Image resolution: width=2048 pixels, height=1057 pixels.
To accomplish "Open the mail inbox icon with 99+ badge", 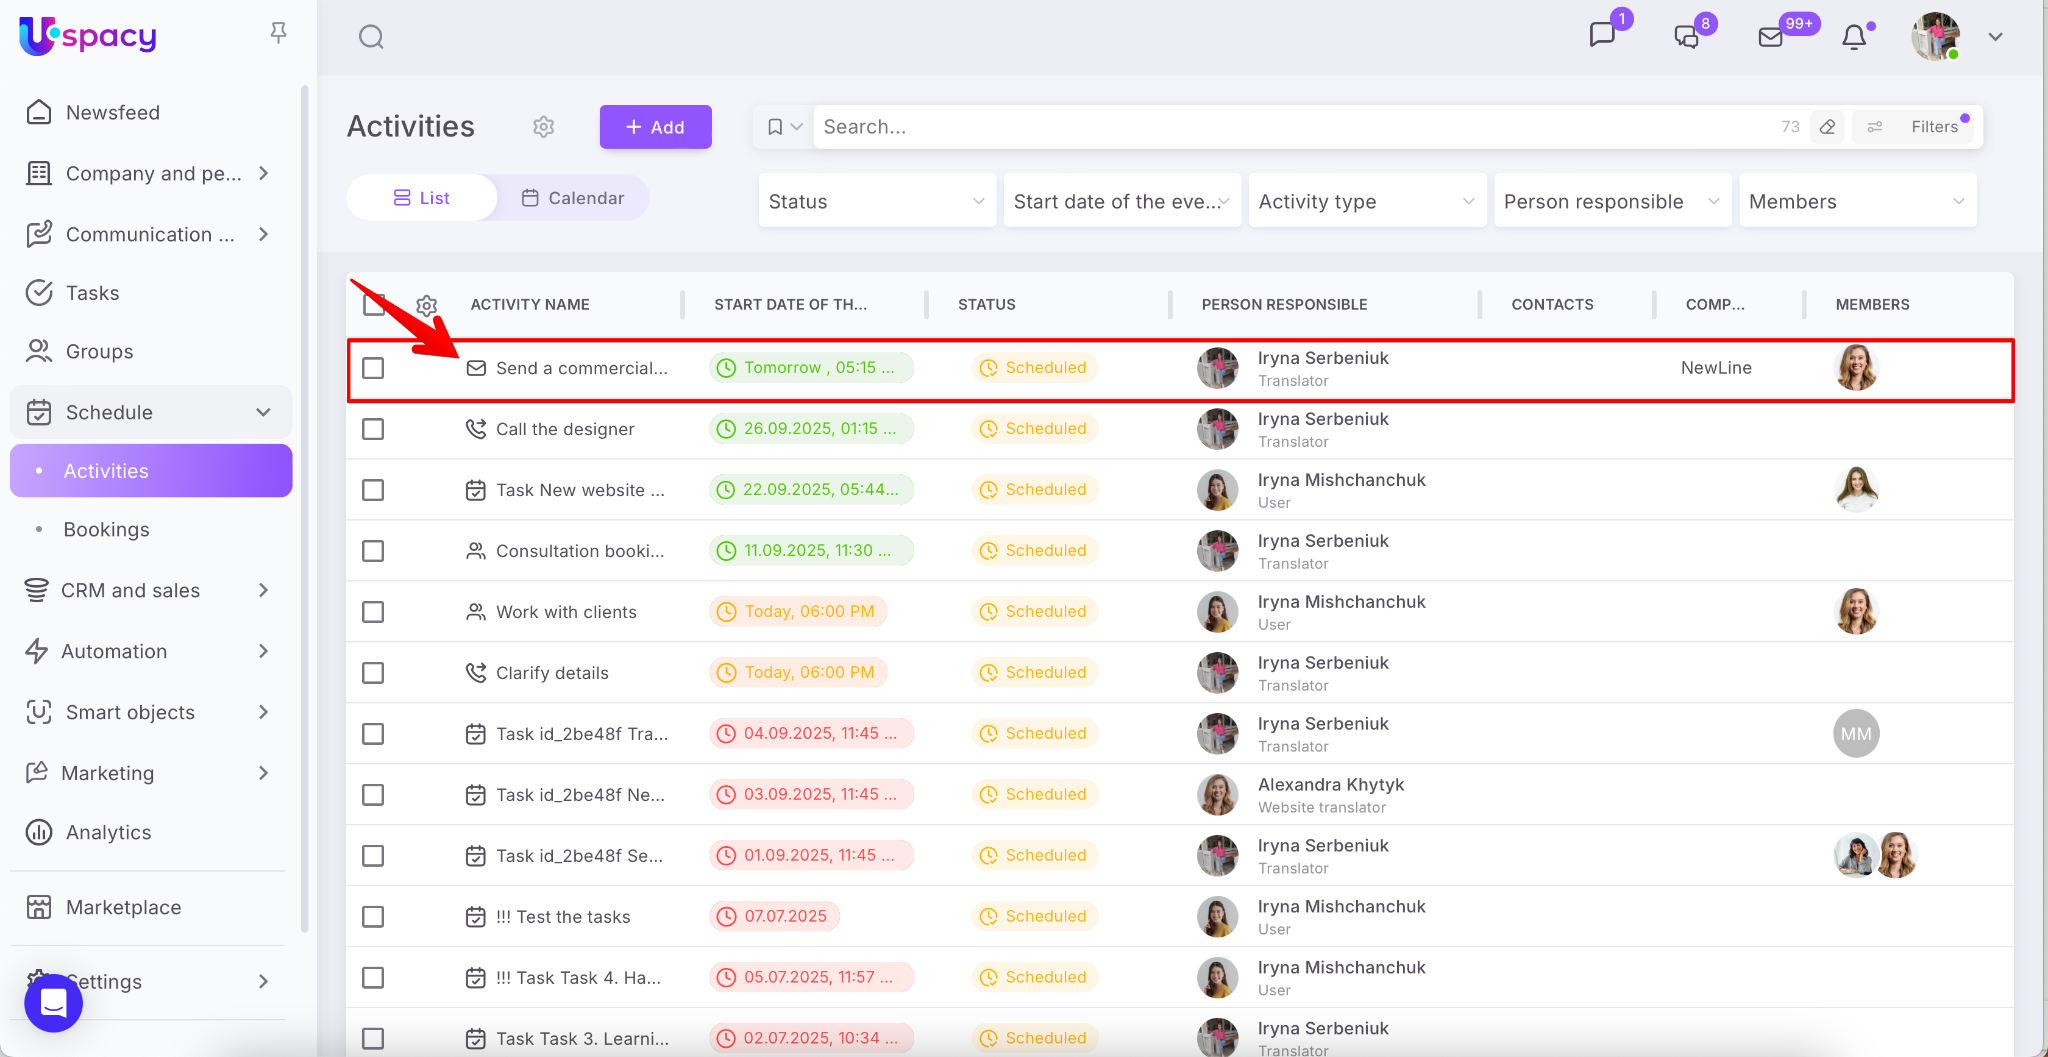I will [1771, 37].
